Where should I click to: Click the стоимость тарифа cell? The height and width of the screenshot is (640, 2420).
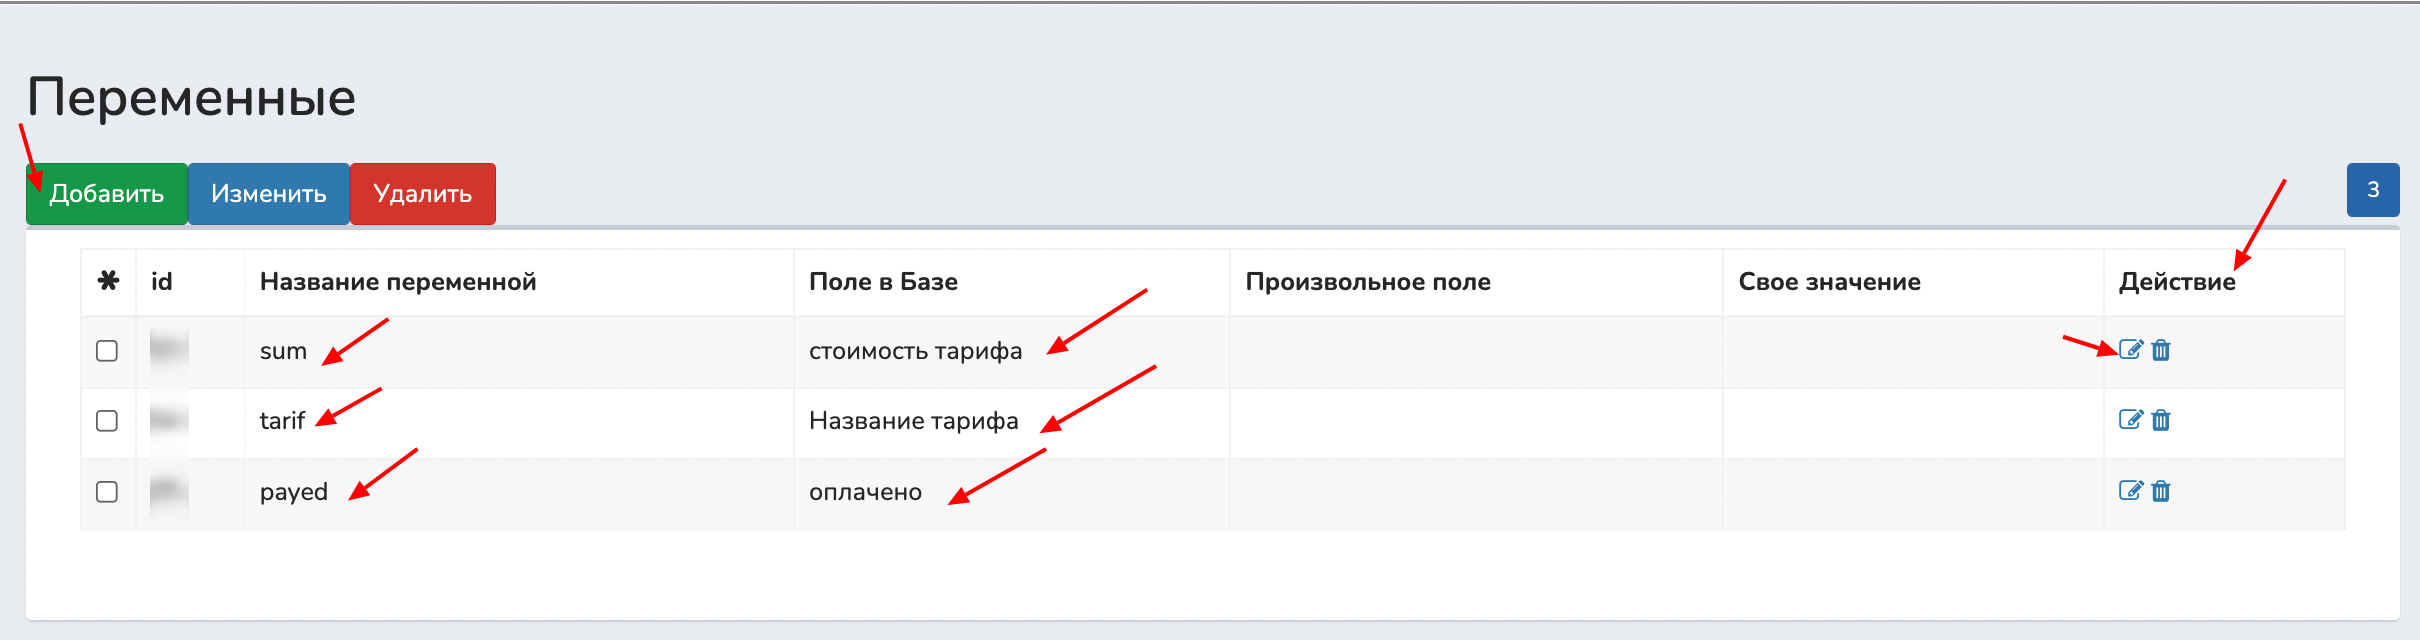(x=915, y=351)
